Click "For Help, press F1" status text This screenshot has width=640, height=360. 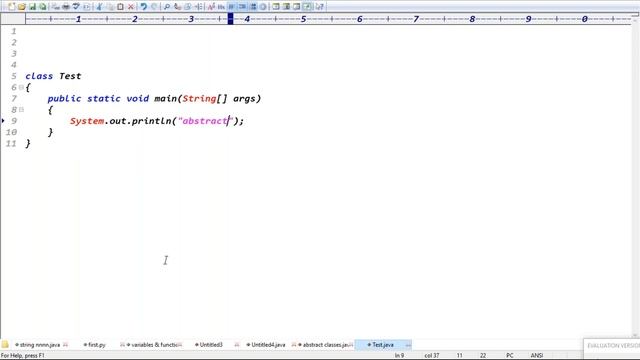tap(23, 356)
